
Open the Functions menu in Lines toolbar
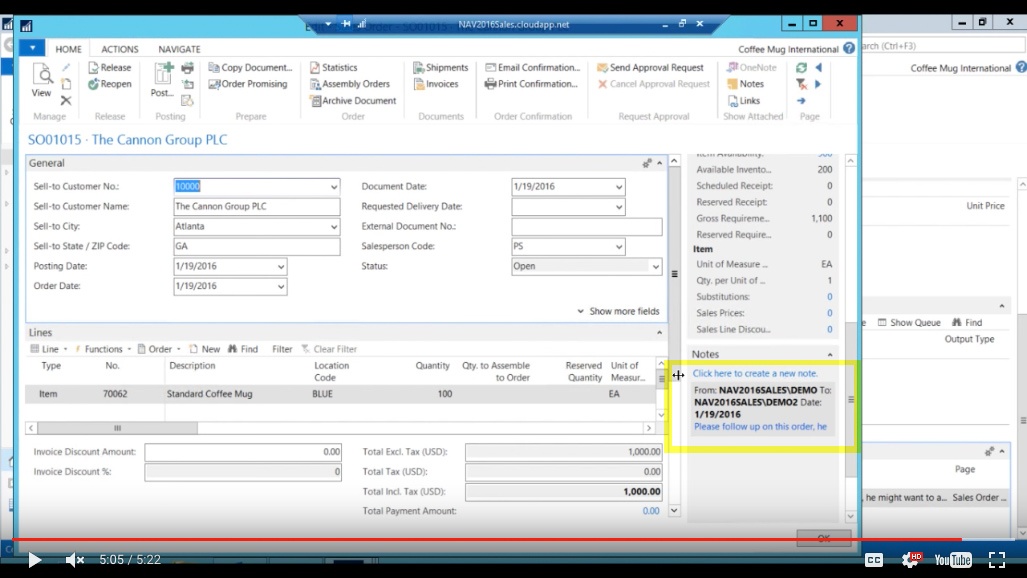pos(102,349)
